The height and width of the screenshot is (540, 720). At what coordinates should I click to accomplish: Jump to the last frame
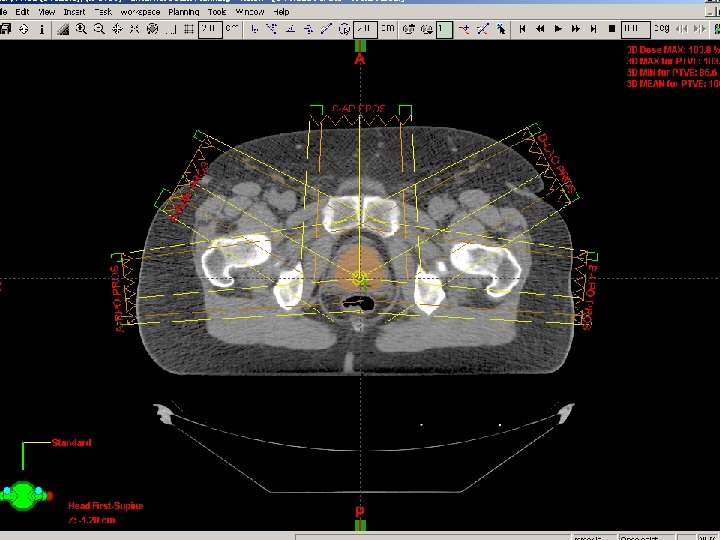tap(593, 29)
